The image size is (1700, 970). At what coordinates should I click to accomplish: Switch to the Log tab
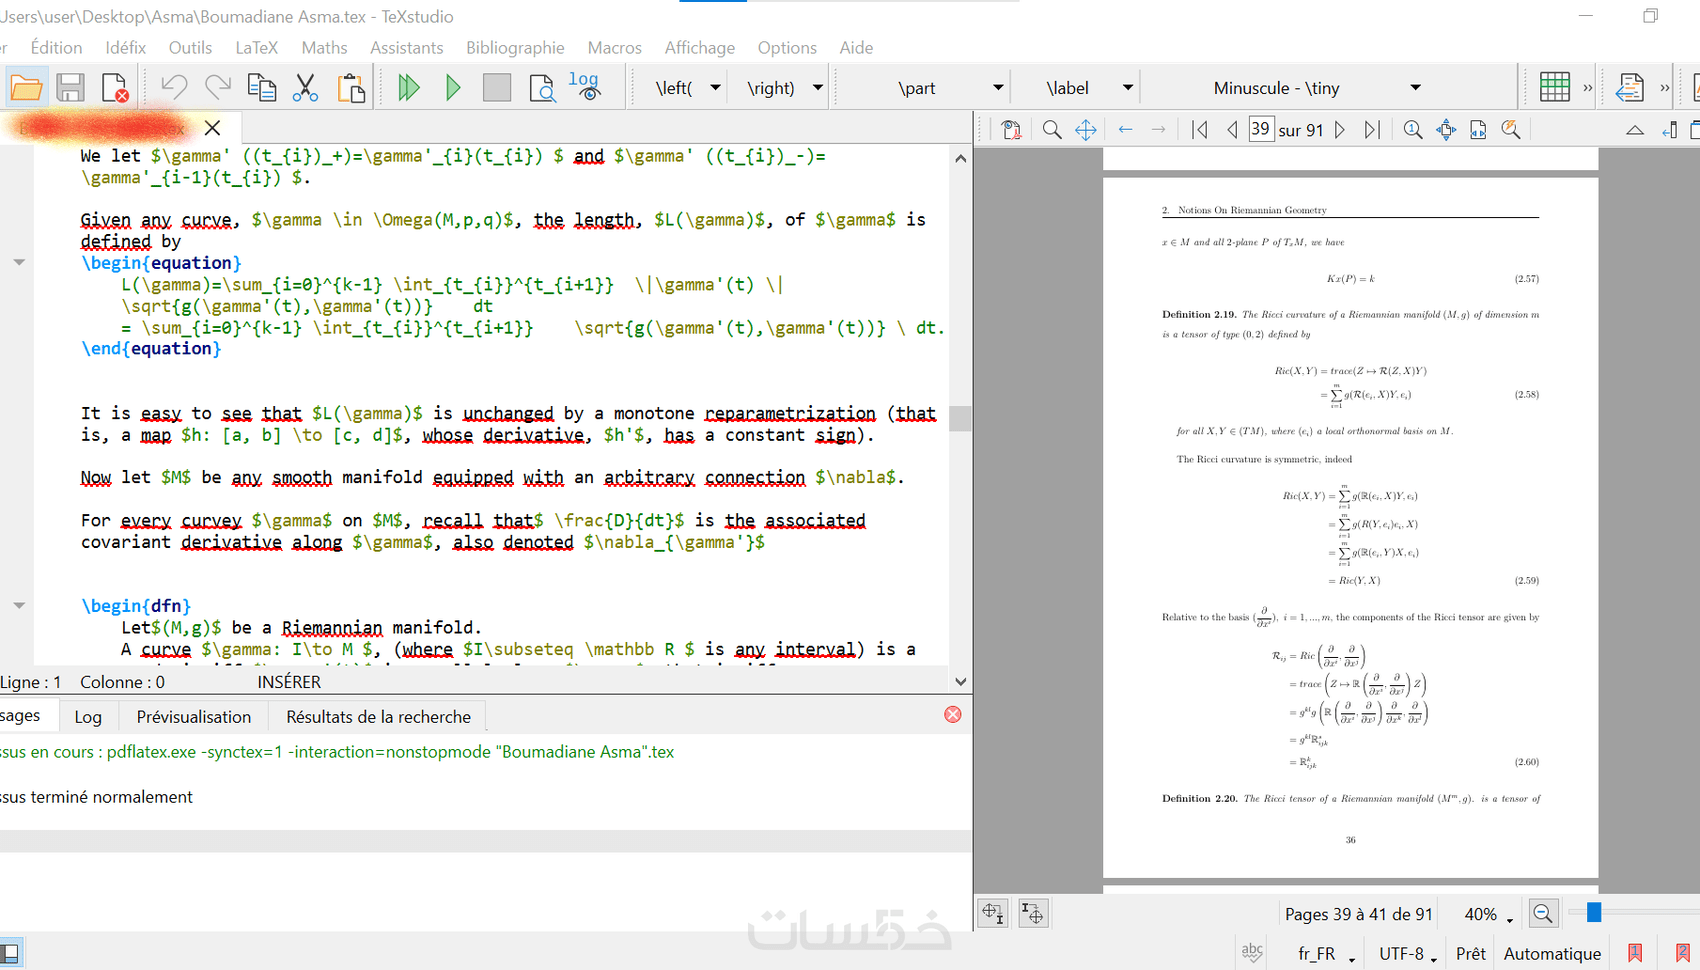pos(88,716)
